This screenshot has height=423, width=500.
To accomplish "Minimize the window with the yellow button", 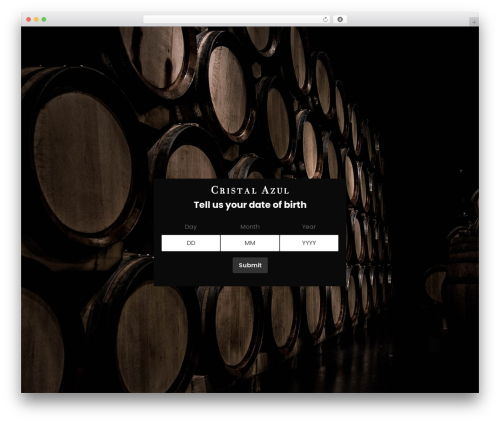I will pos(36,19).
